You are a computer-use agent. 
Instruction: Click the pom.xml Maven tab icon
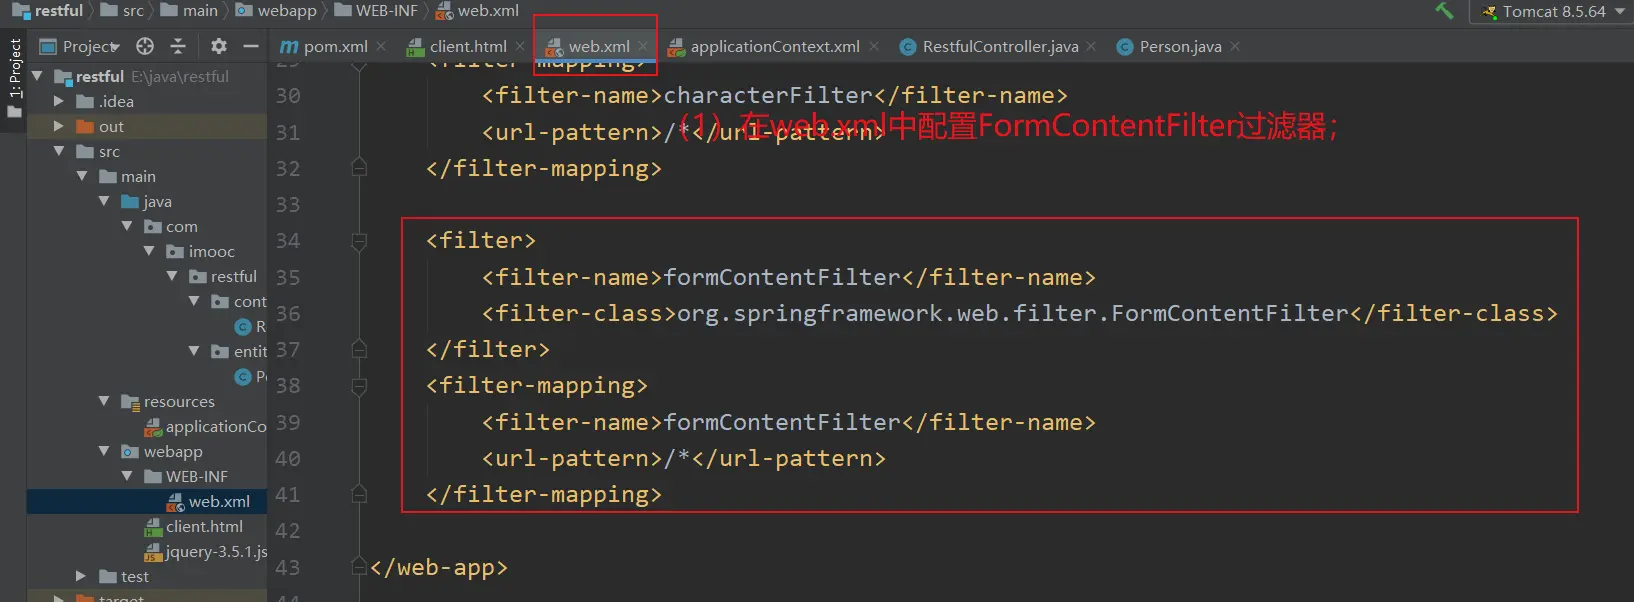pos(289,46)
